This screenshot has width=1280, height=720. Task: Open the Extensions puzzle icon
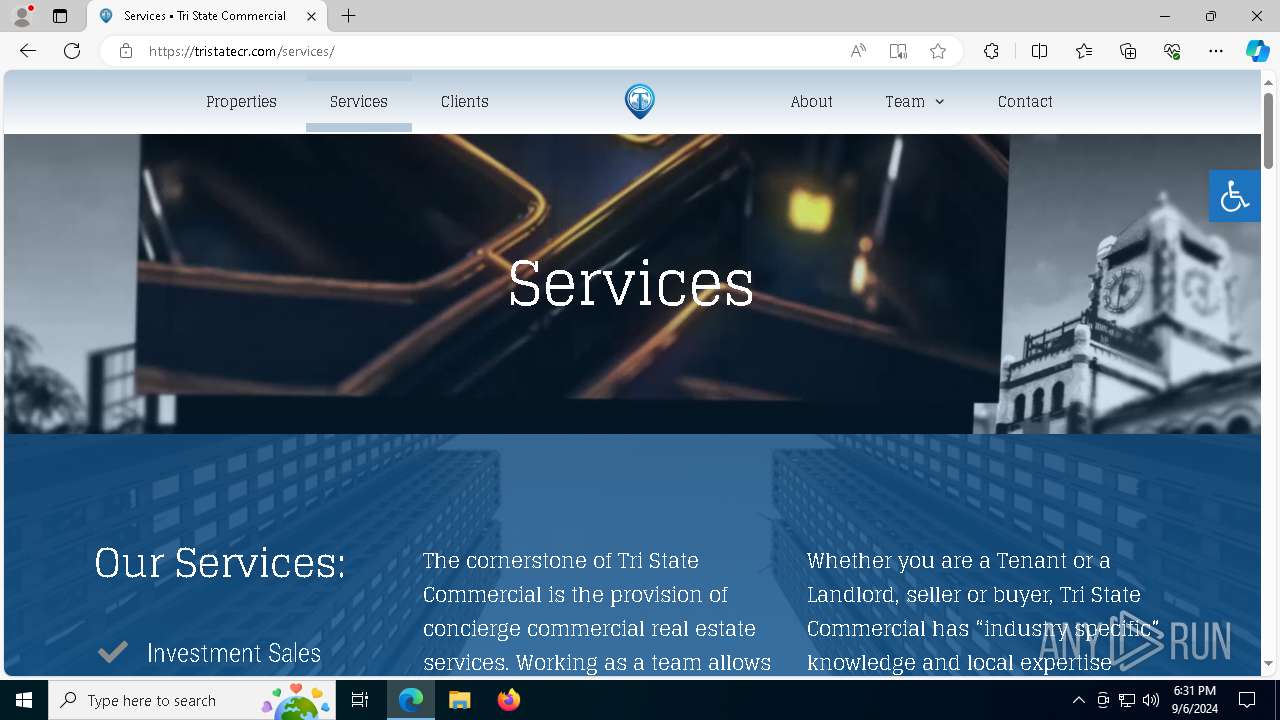[x=991, y=51]
